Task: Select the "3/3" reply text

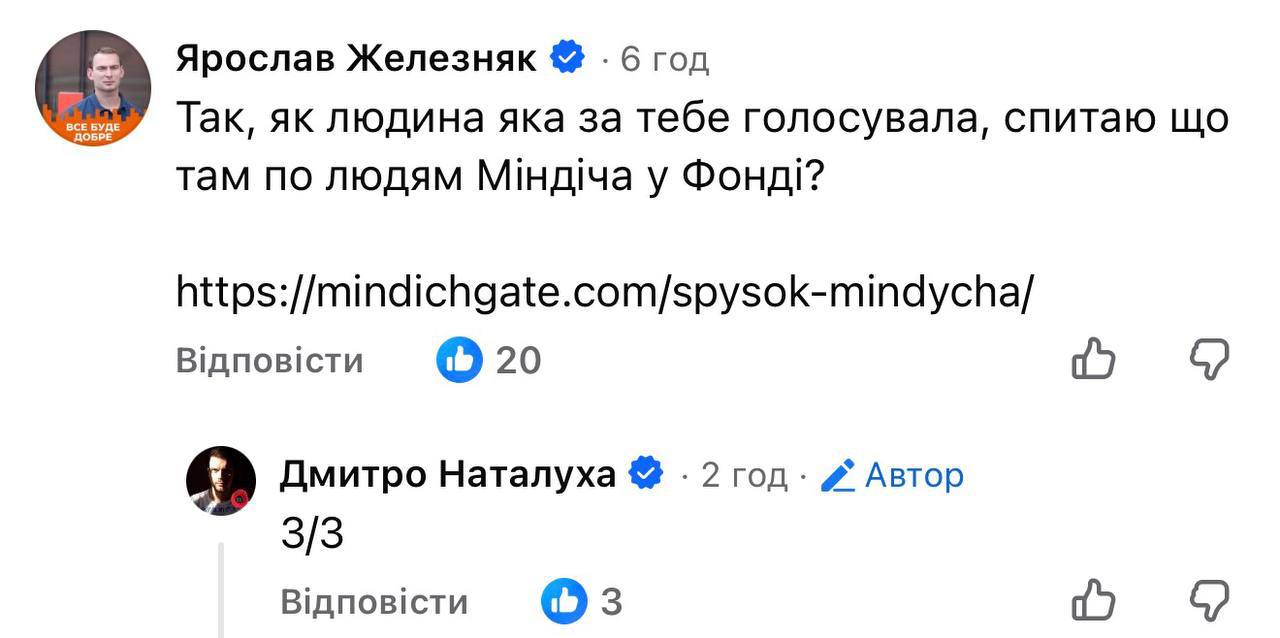Action: coord(312,536)
